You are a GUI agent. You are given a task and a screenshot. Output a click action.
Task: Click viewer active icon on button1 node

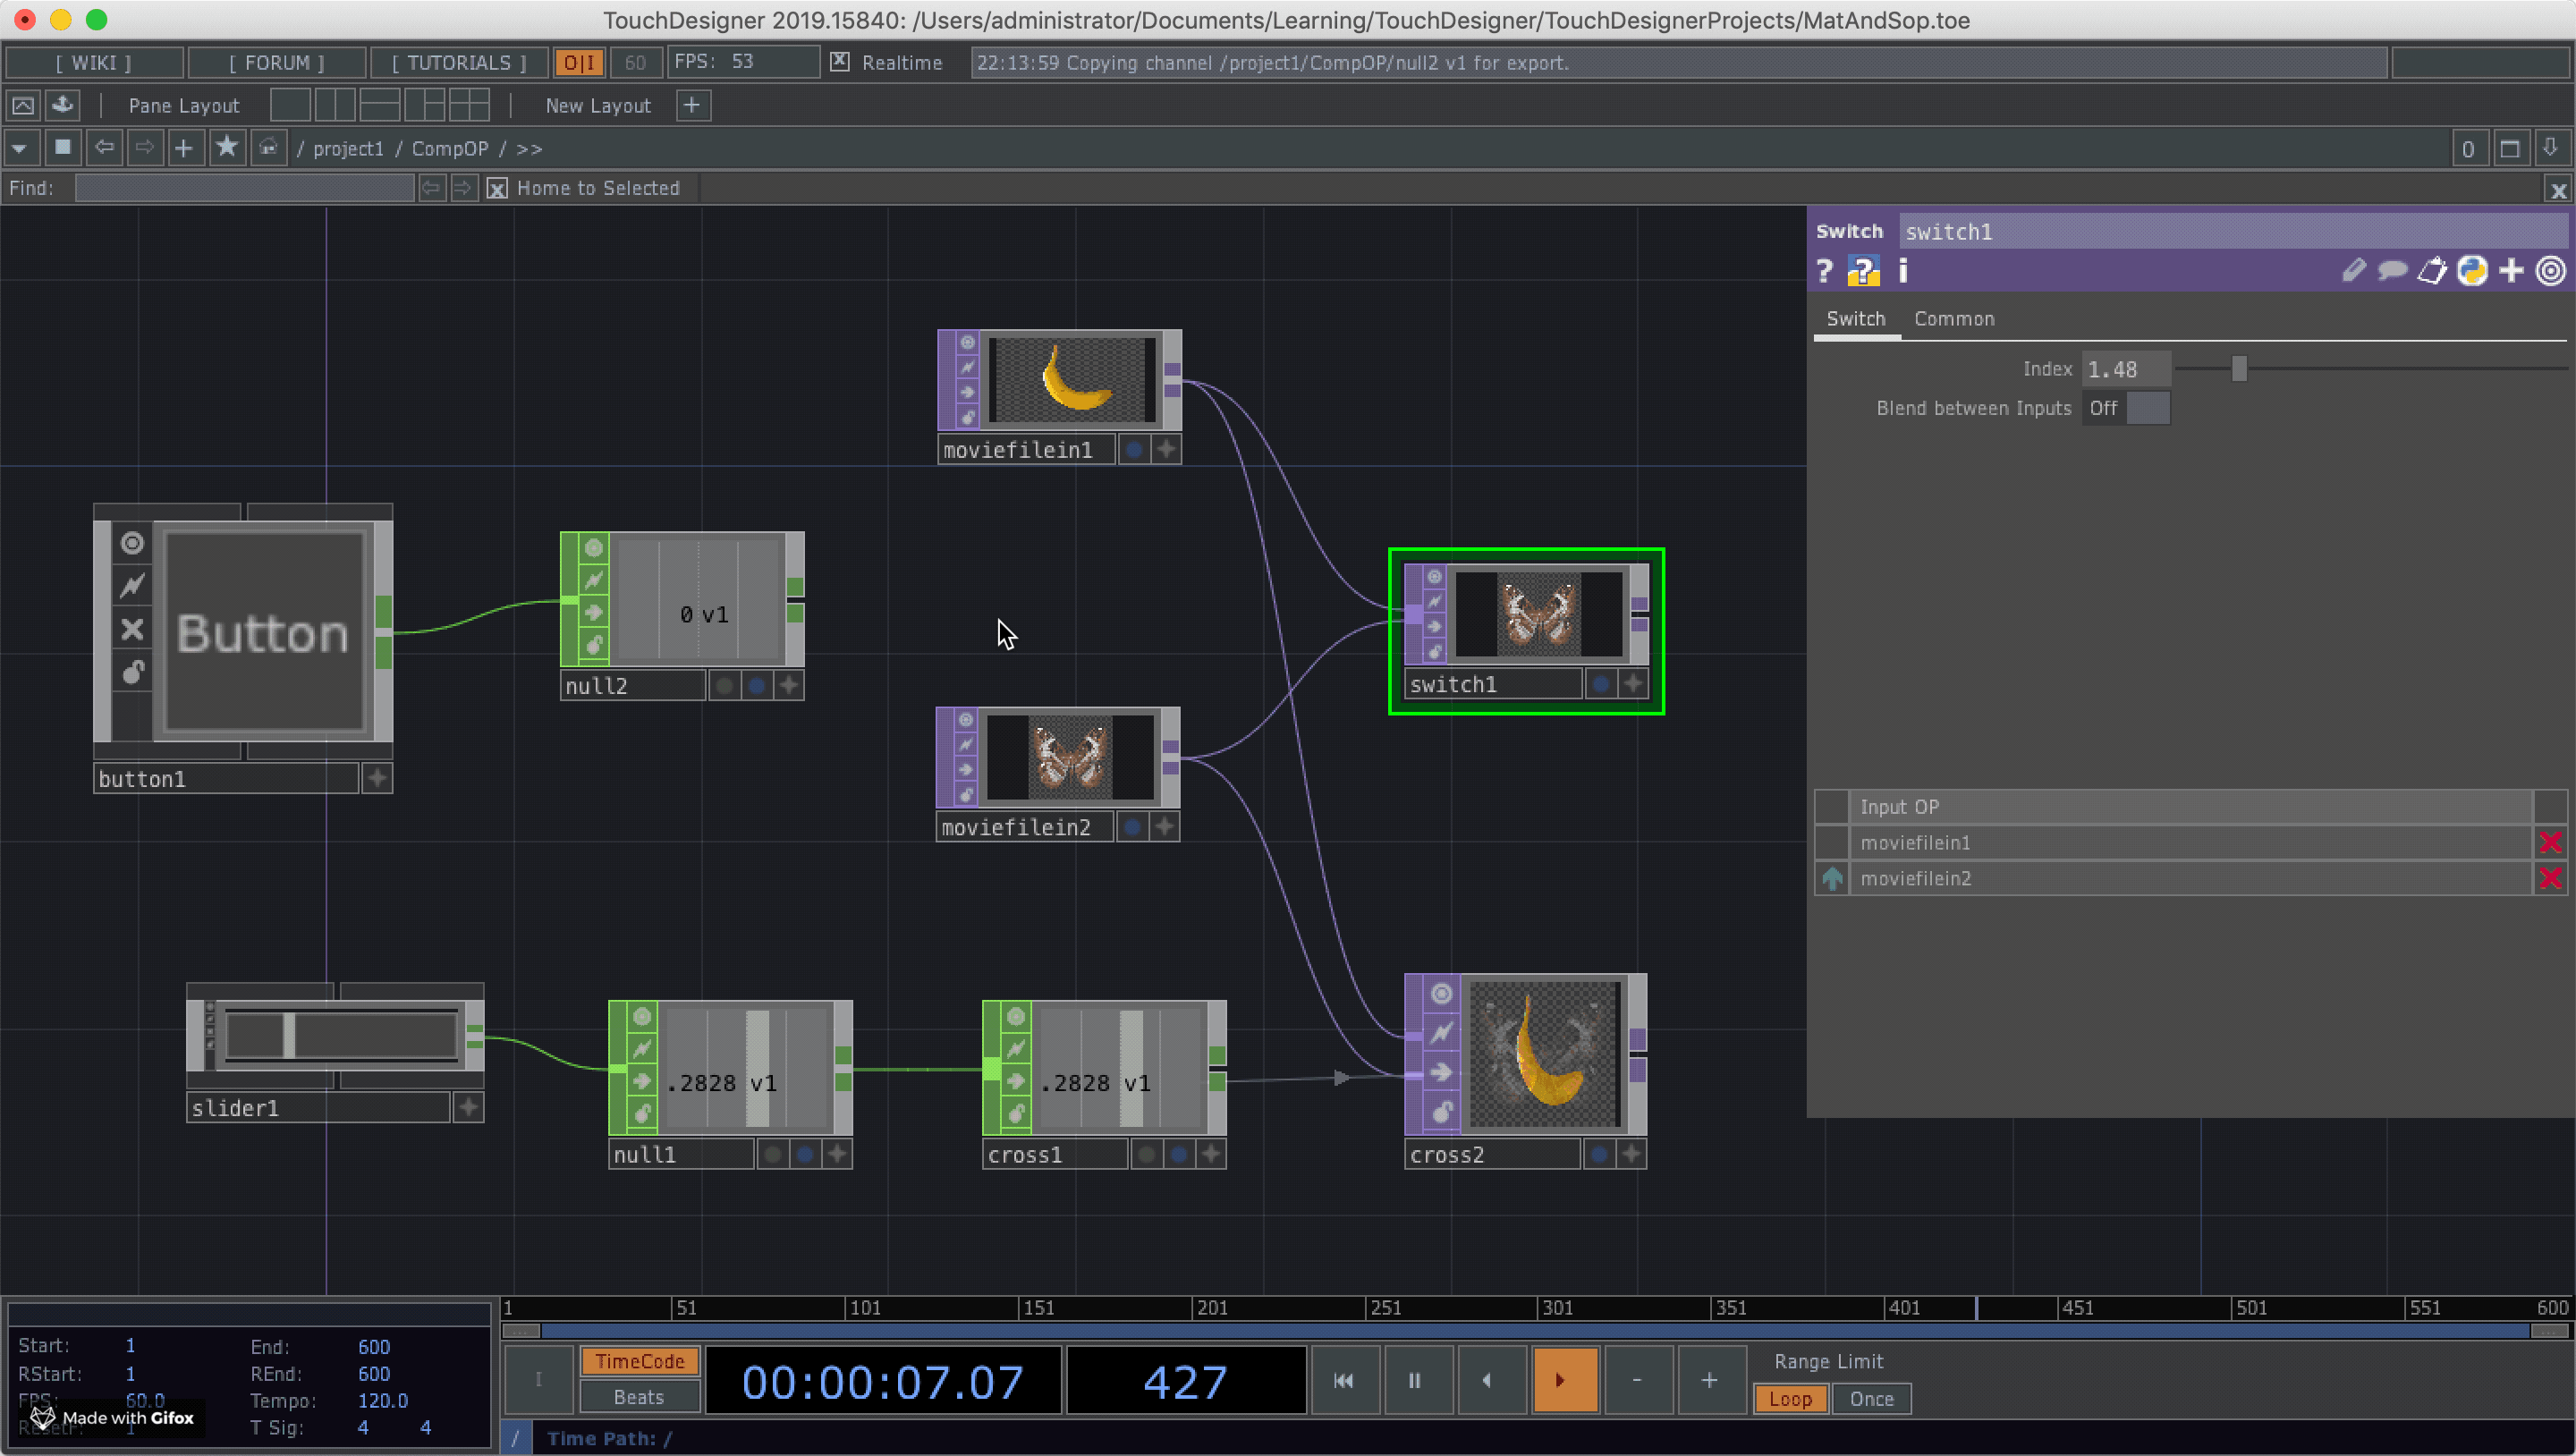(132, 543)
